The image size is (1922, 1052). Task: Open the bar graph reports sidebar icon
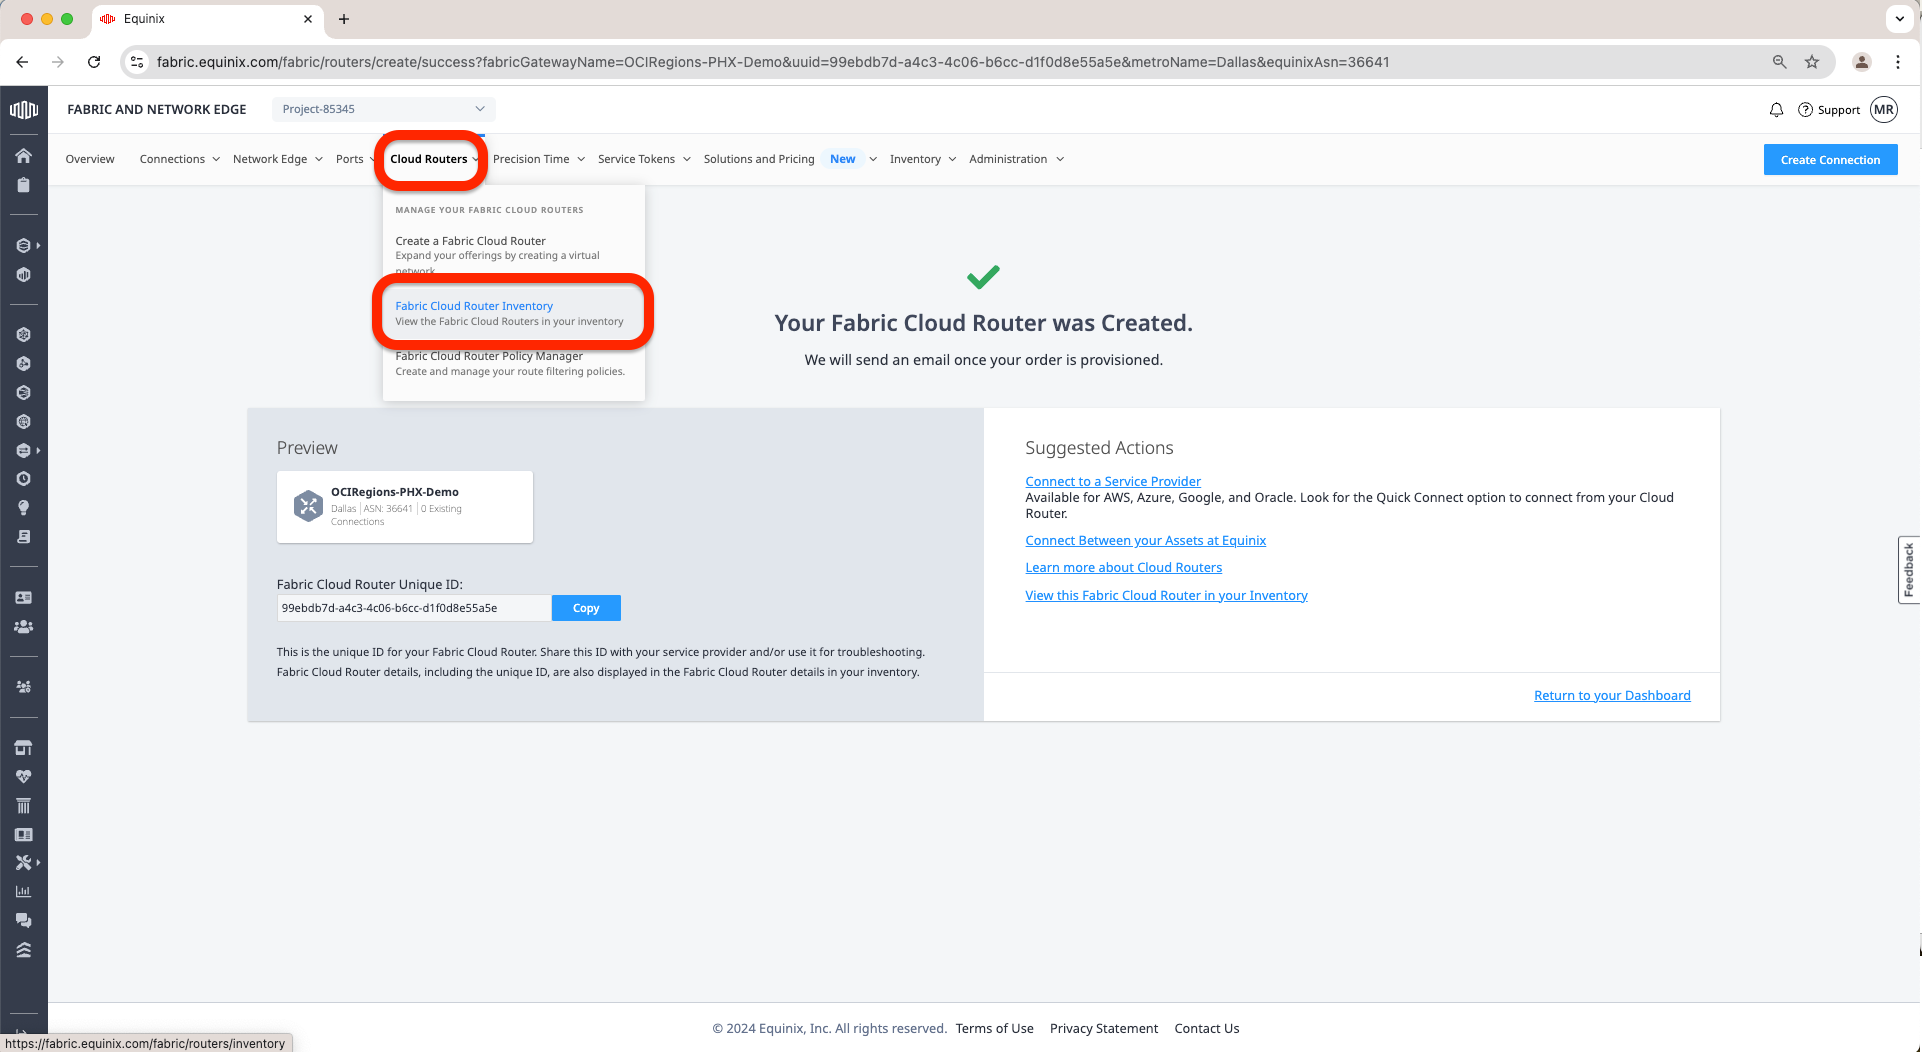click(23, 892)
